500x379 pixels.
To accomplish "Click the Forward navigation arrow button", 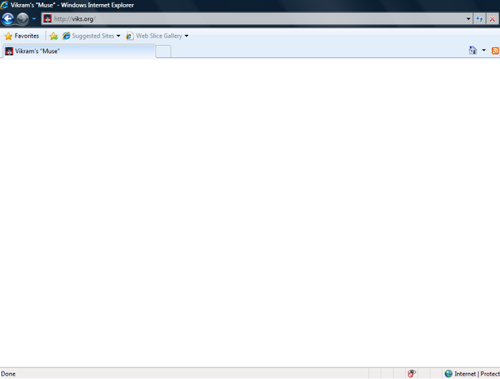I will [x=23, y=19].
